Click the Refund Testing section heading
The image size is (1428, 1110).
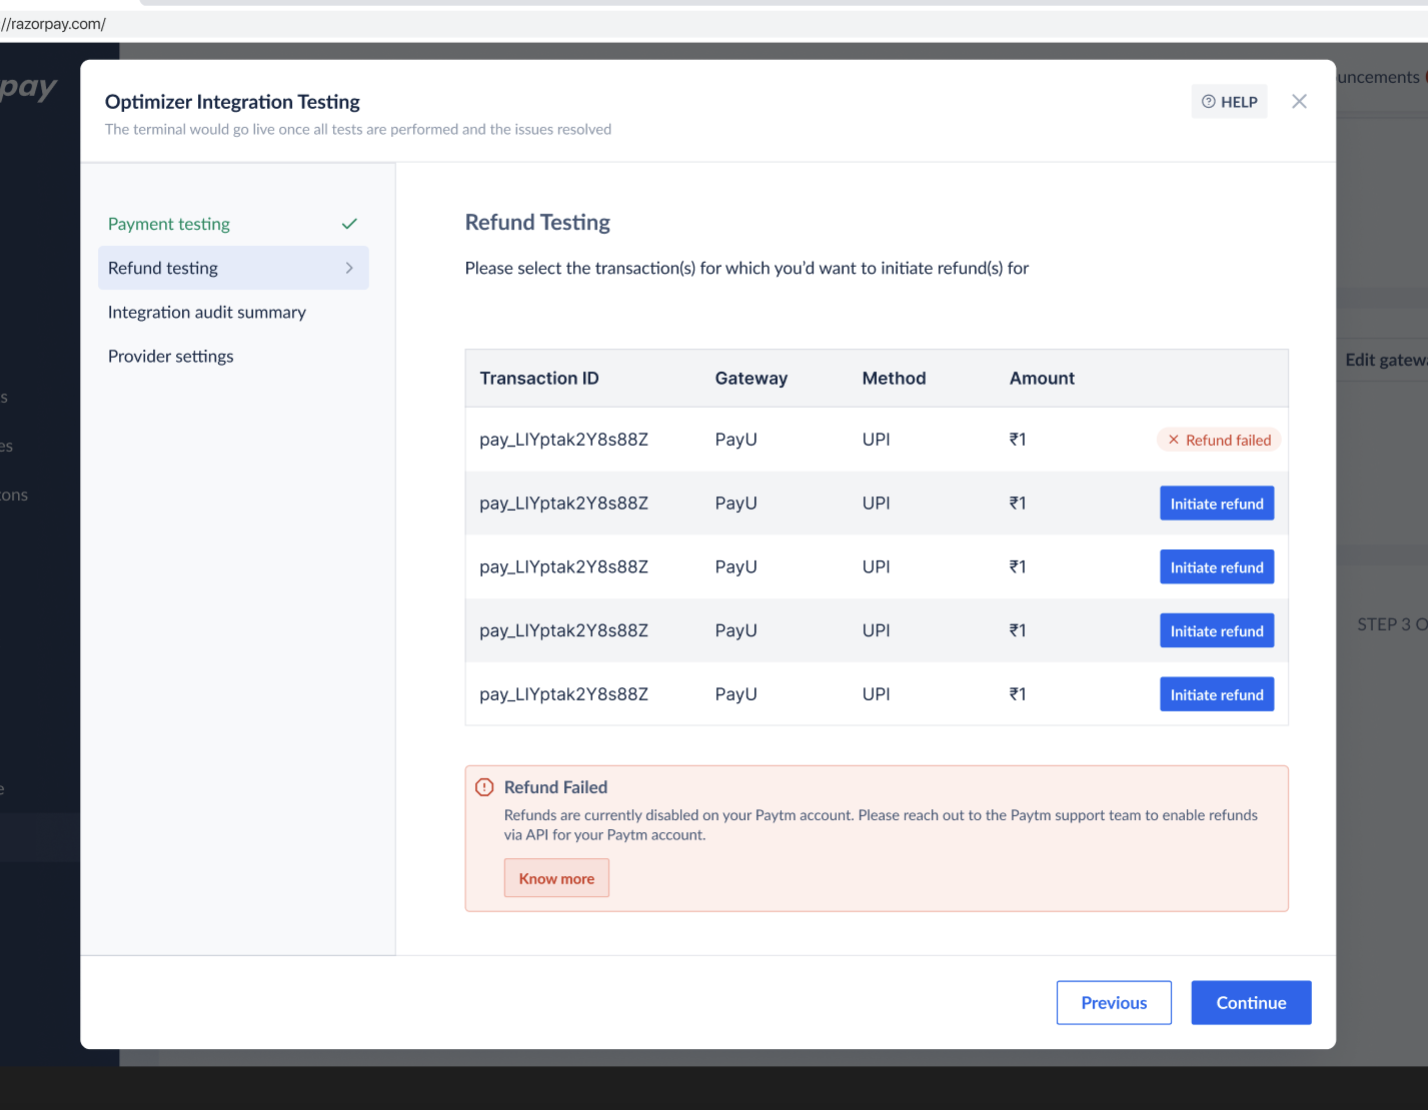[537, 222]
